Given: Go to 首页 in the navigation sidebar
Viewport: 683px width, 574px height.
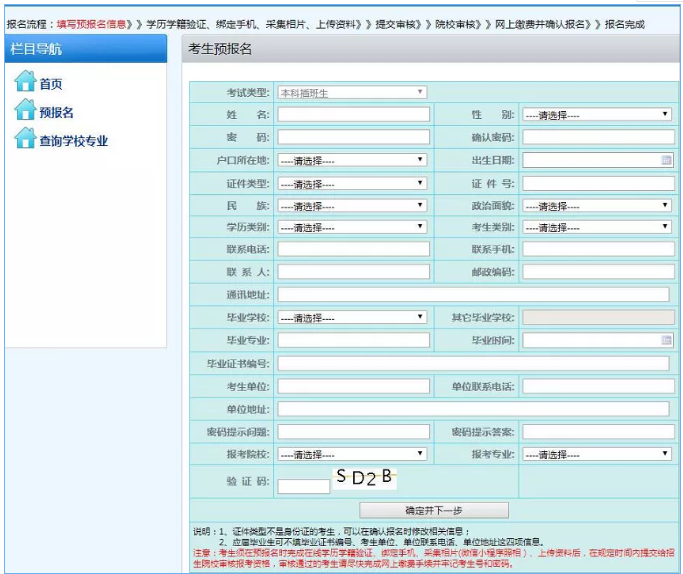Looking at the screenshot, I should pyautogui.click(x=51, y=84).
